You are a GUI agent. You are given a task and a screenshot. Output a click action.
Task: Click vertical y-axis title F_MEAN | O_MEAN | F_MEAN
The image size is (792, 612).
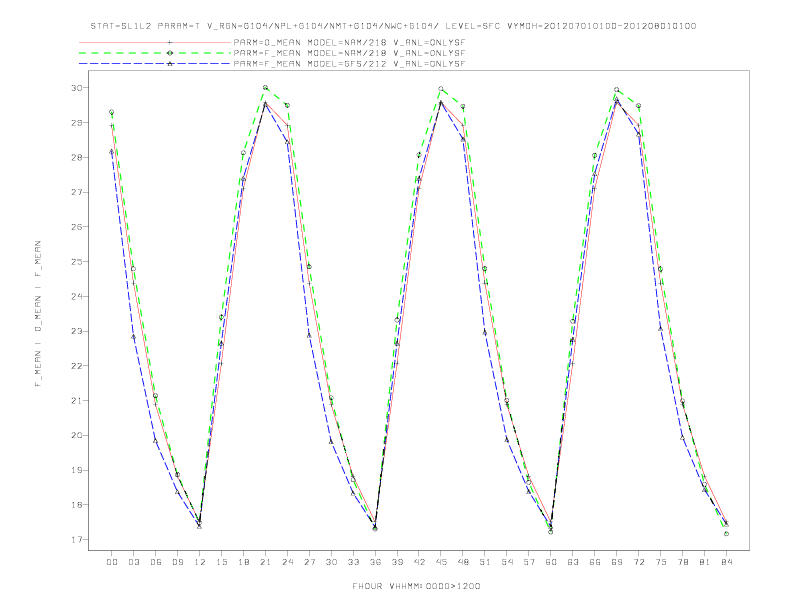pyautogui.click(x=38, y=314)
